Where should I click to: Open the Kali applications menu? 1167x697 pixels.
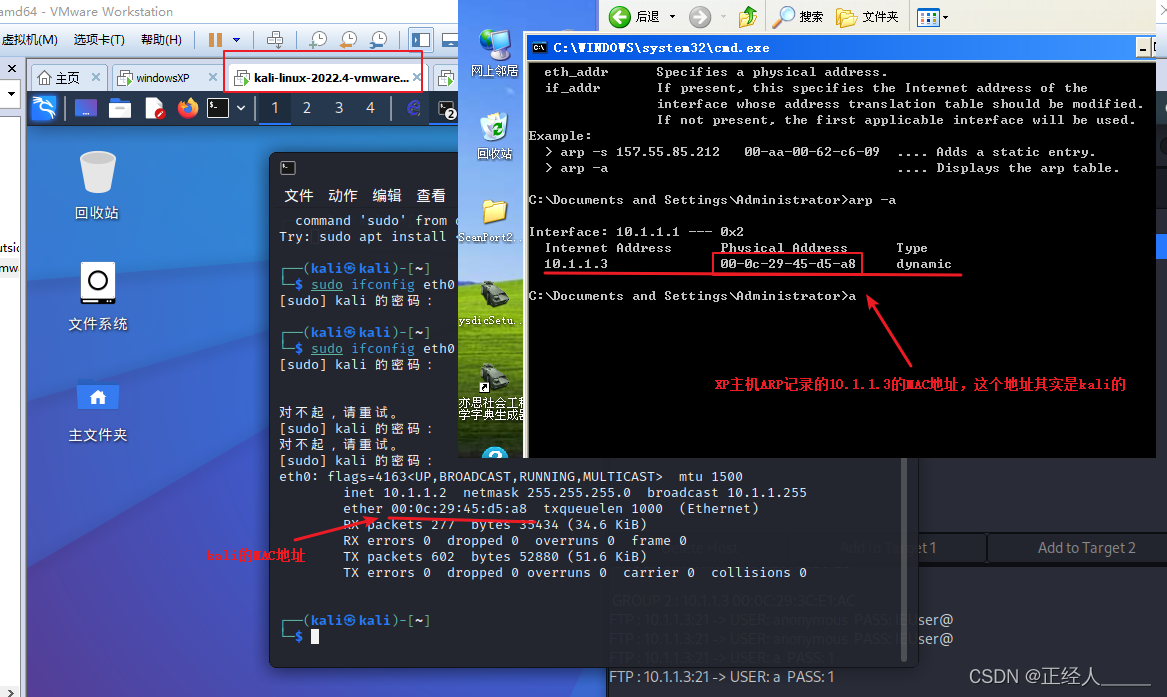44,109
